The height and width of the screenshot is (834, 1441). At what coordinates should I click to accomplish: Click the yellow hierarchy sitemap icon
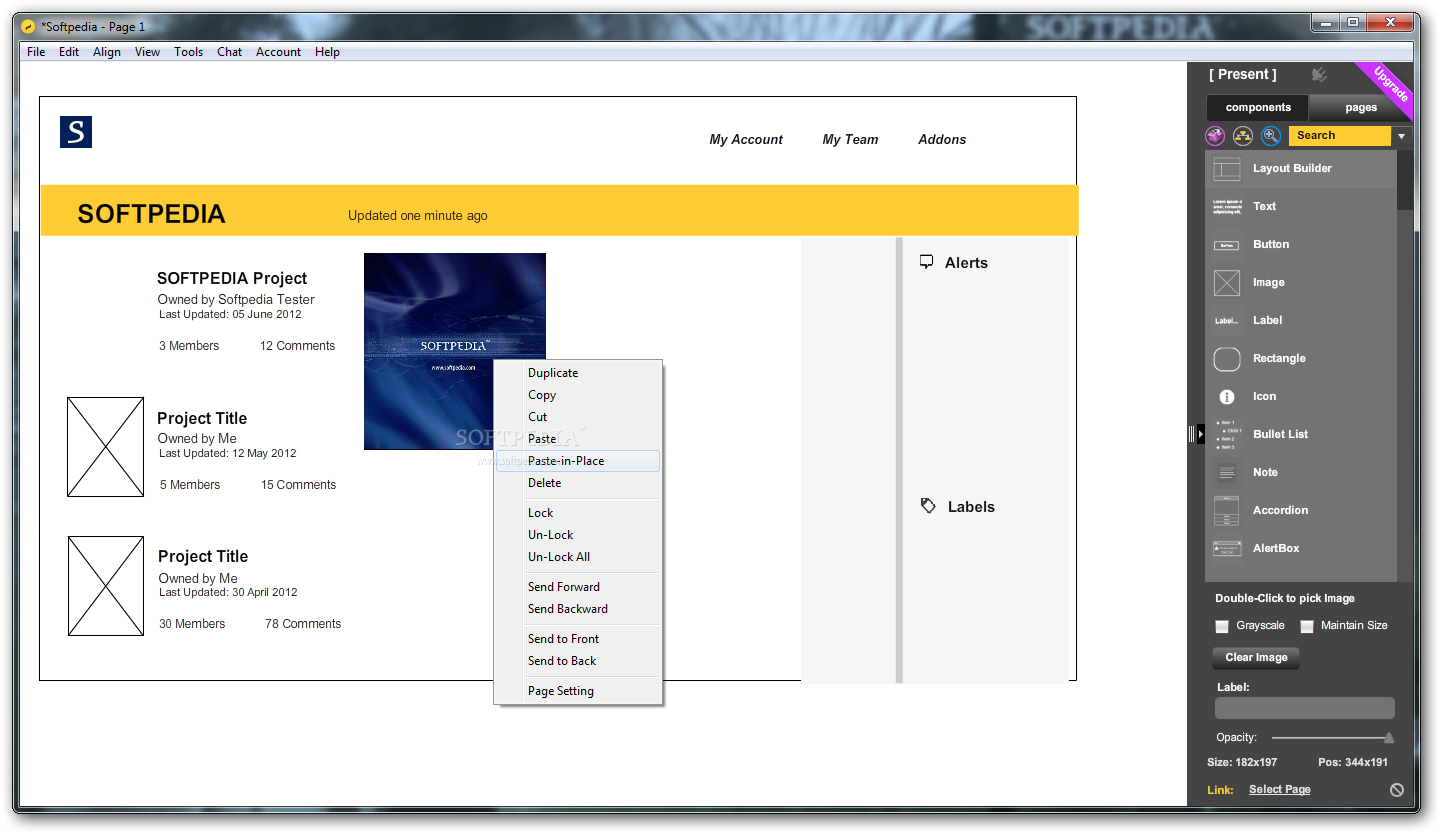tap(1243, 136)
